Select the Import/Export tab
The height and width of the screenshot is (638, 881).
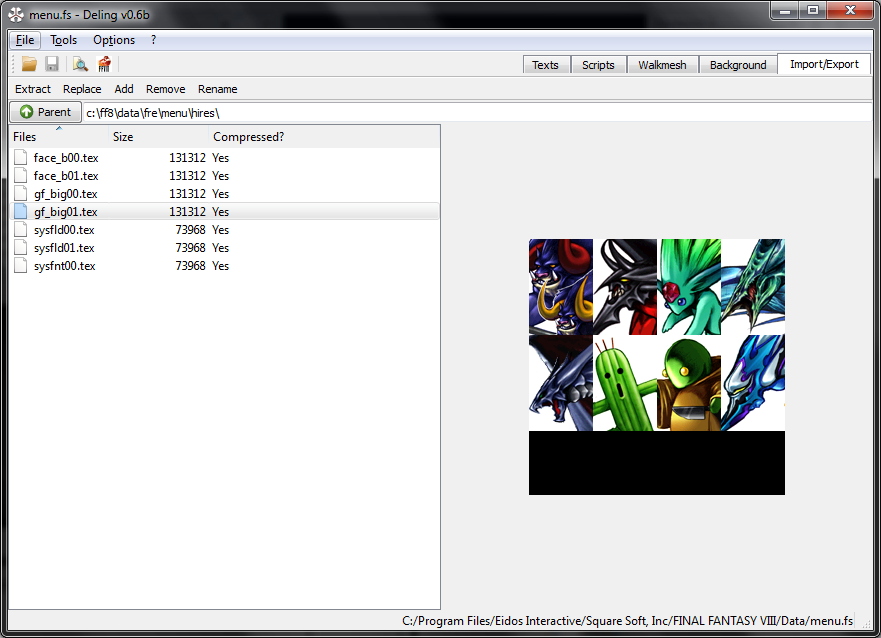tap(824, 64)
